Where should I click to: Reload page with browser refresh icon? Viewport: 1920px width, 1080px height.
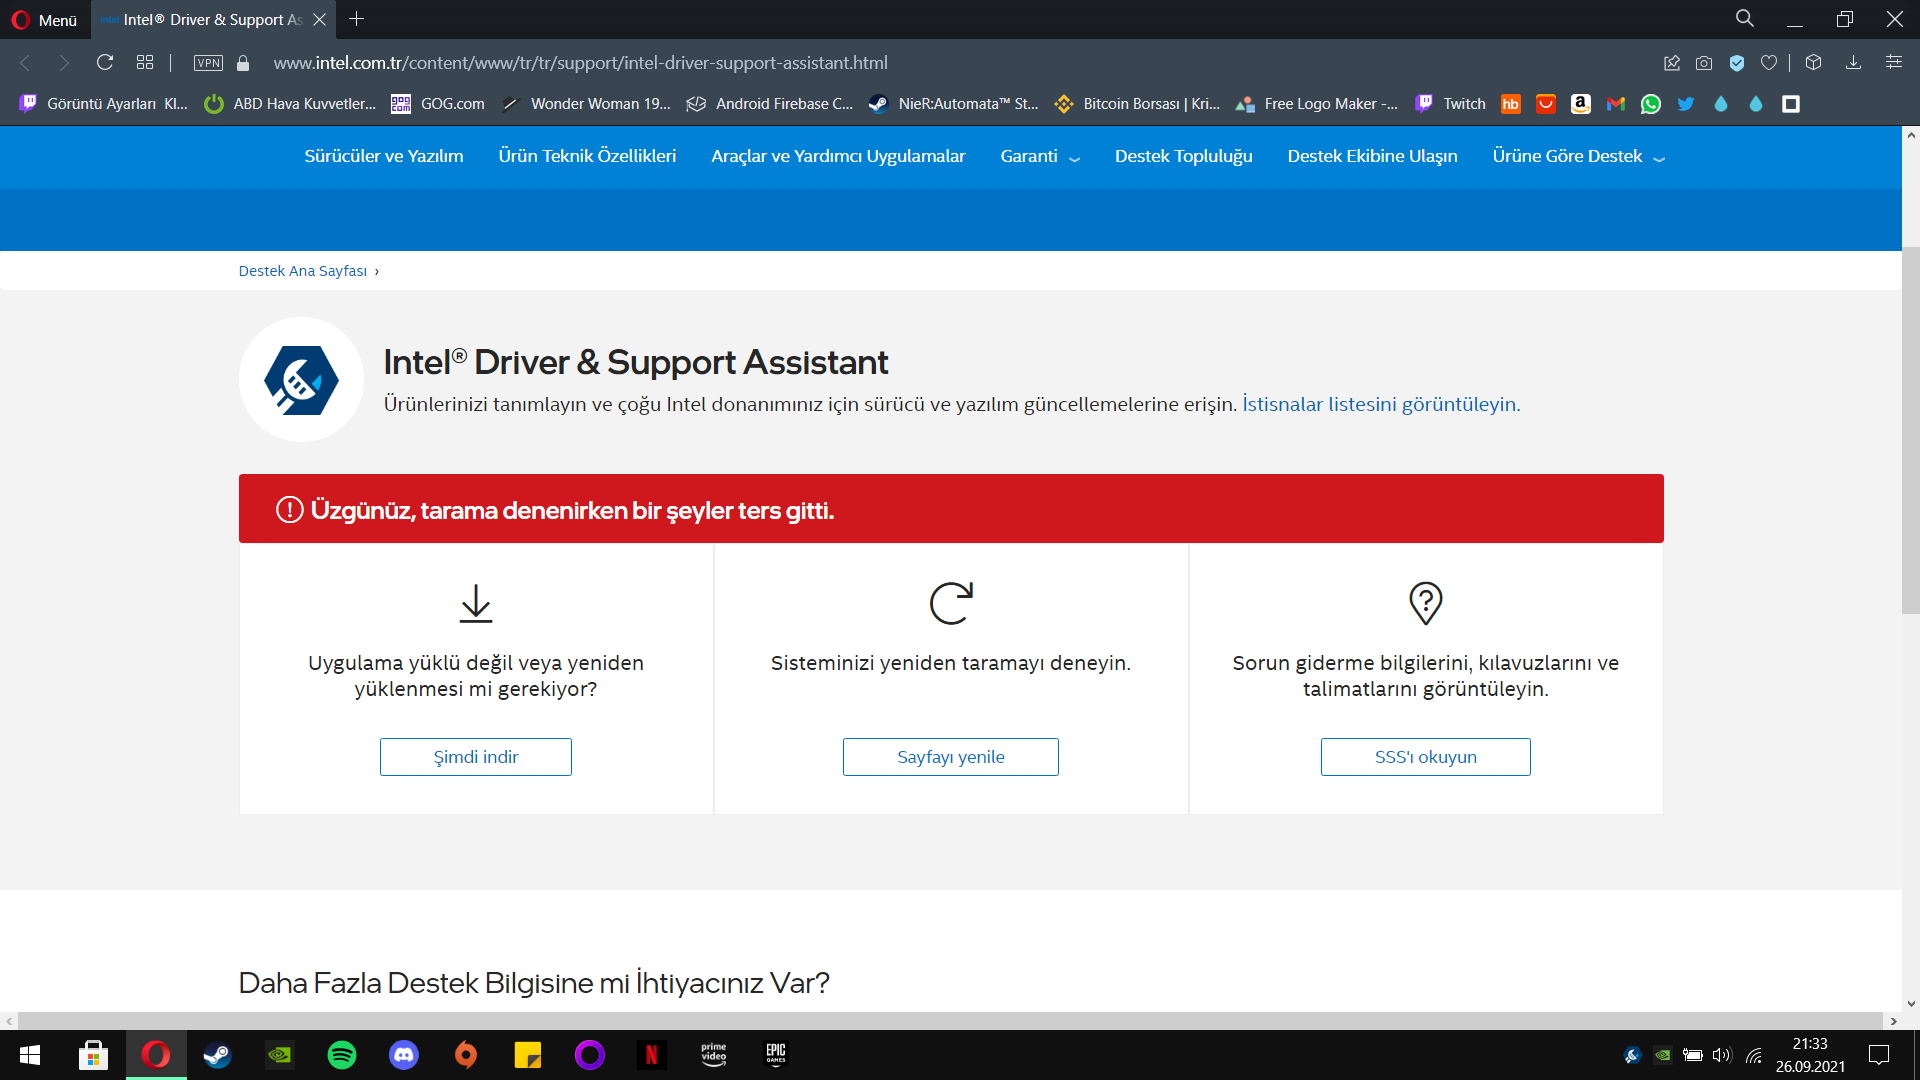pos(105,63)
